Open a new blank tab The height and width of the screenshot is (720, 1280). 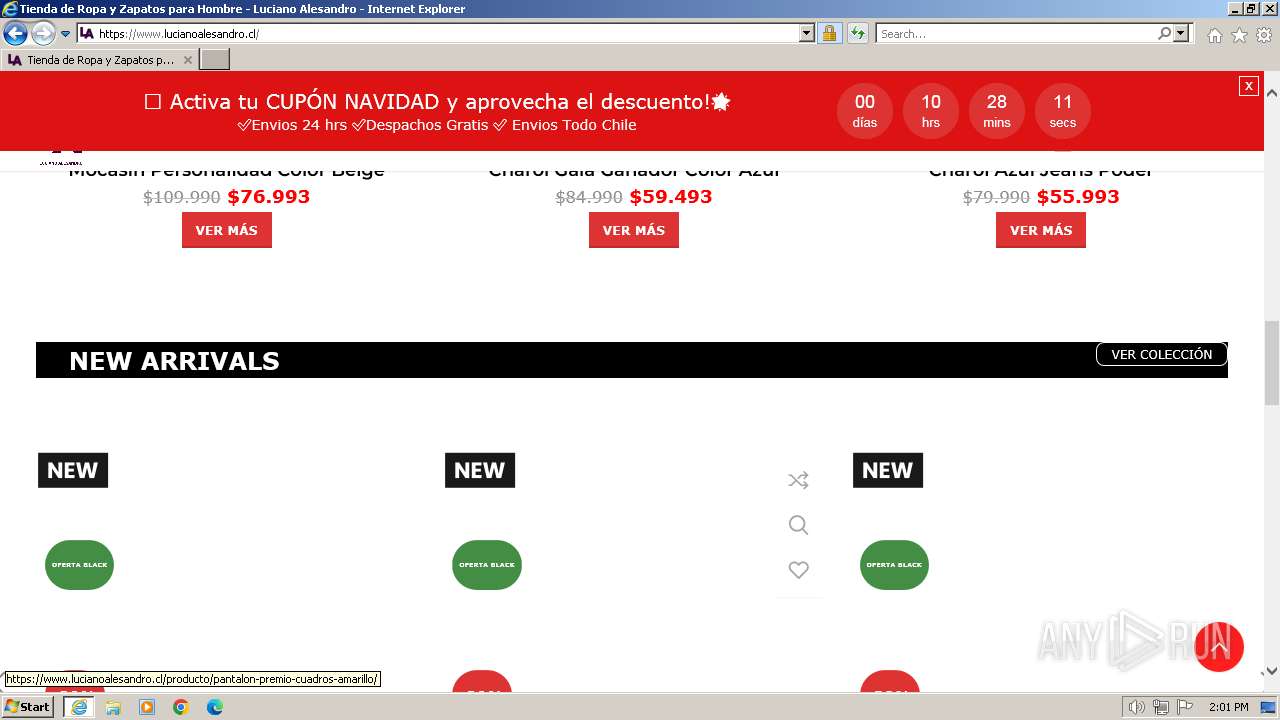click(215, 60)
